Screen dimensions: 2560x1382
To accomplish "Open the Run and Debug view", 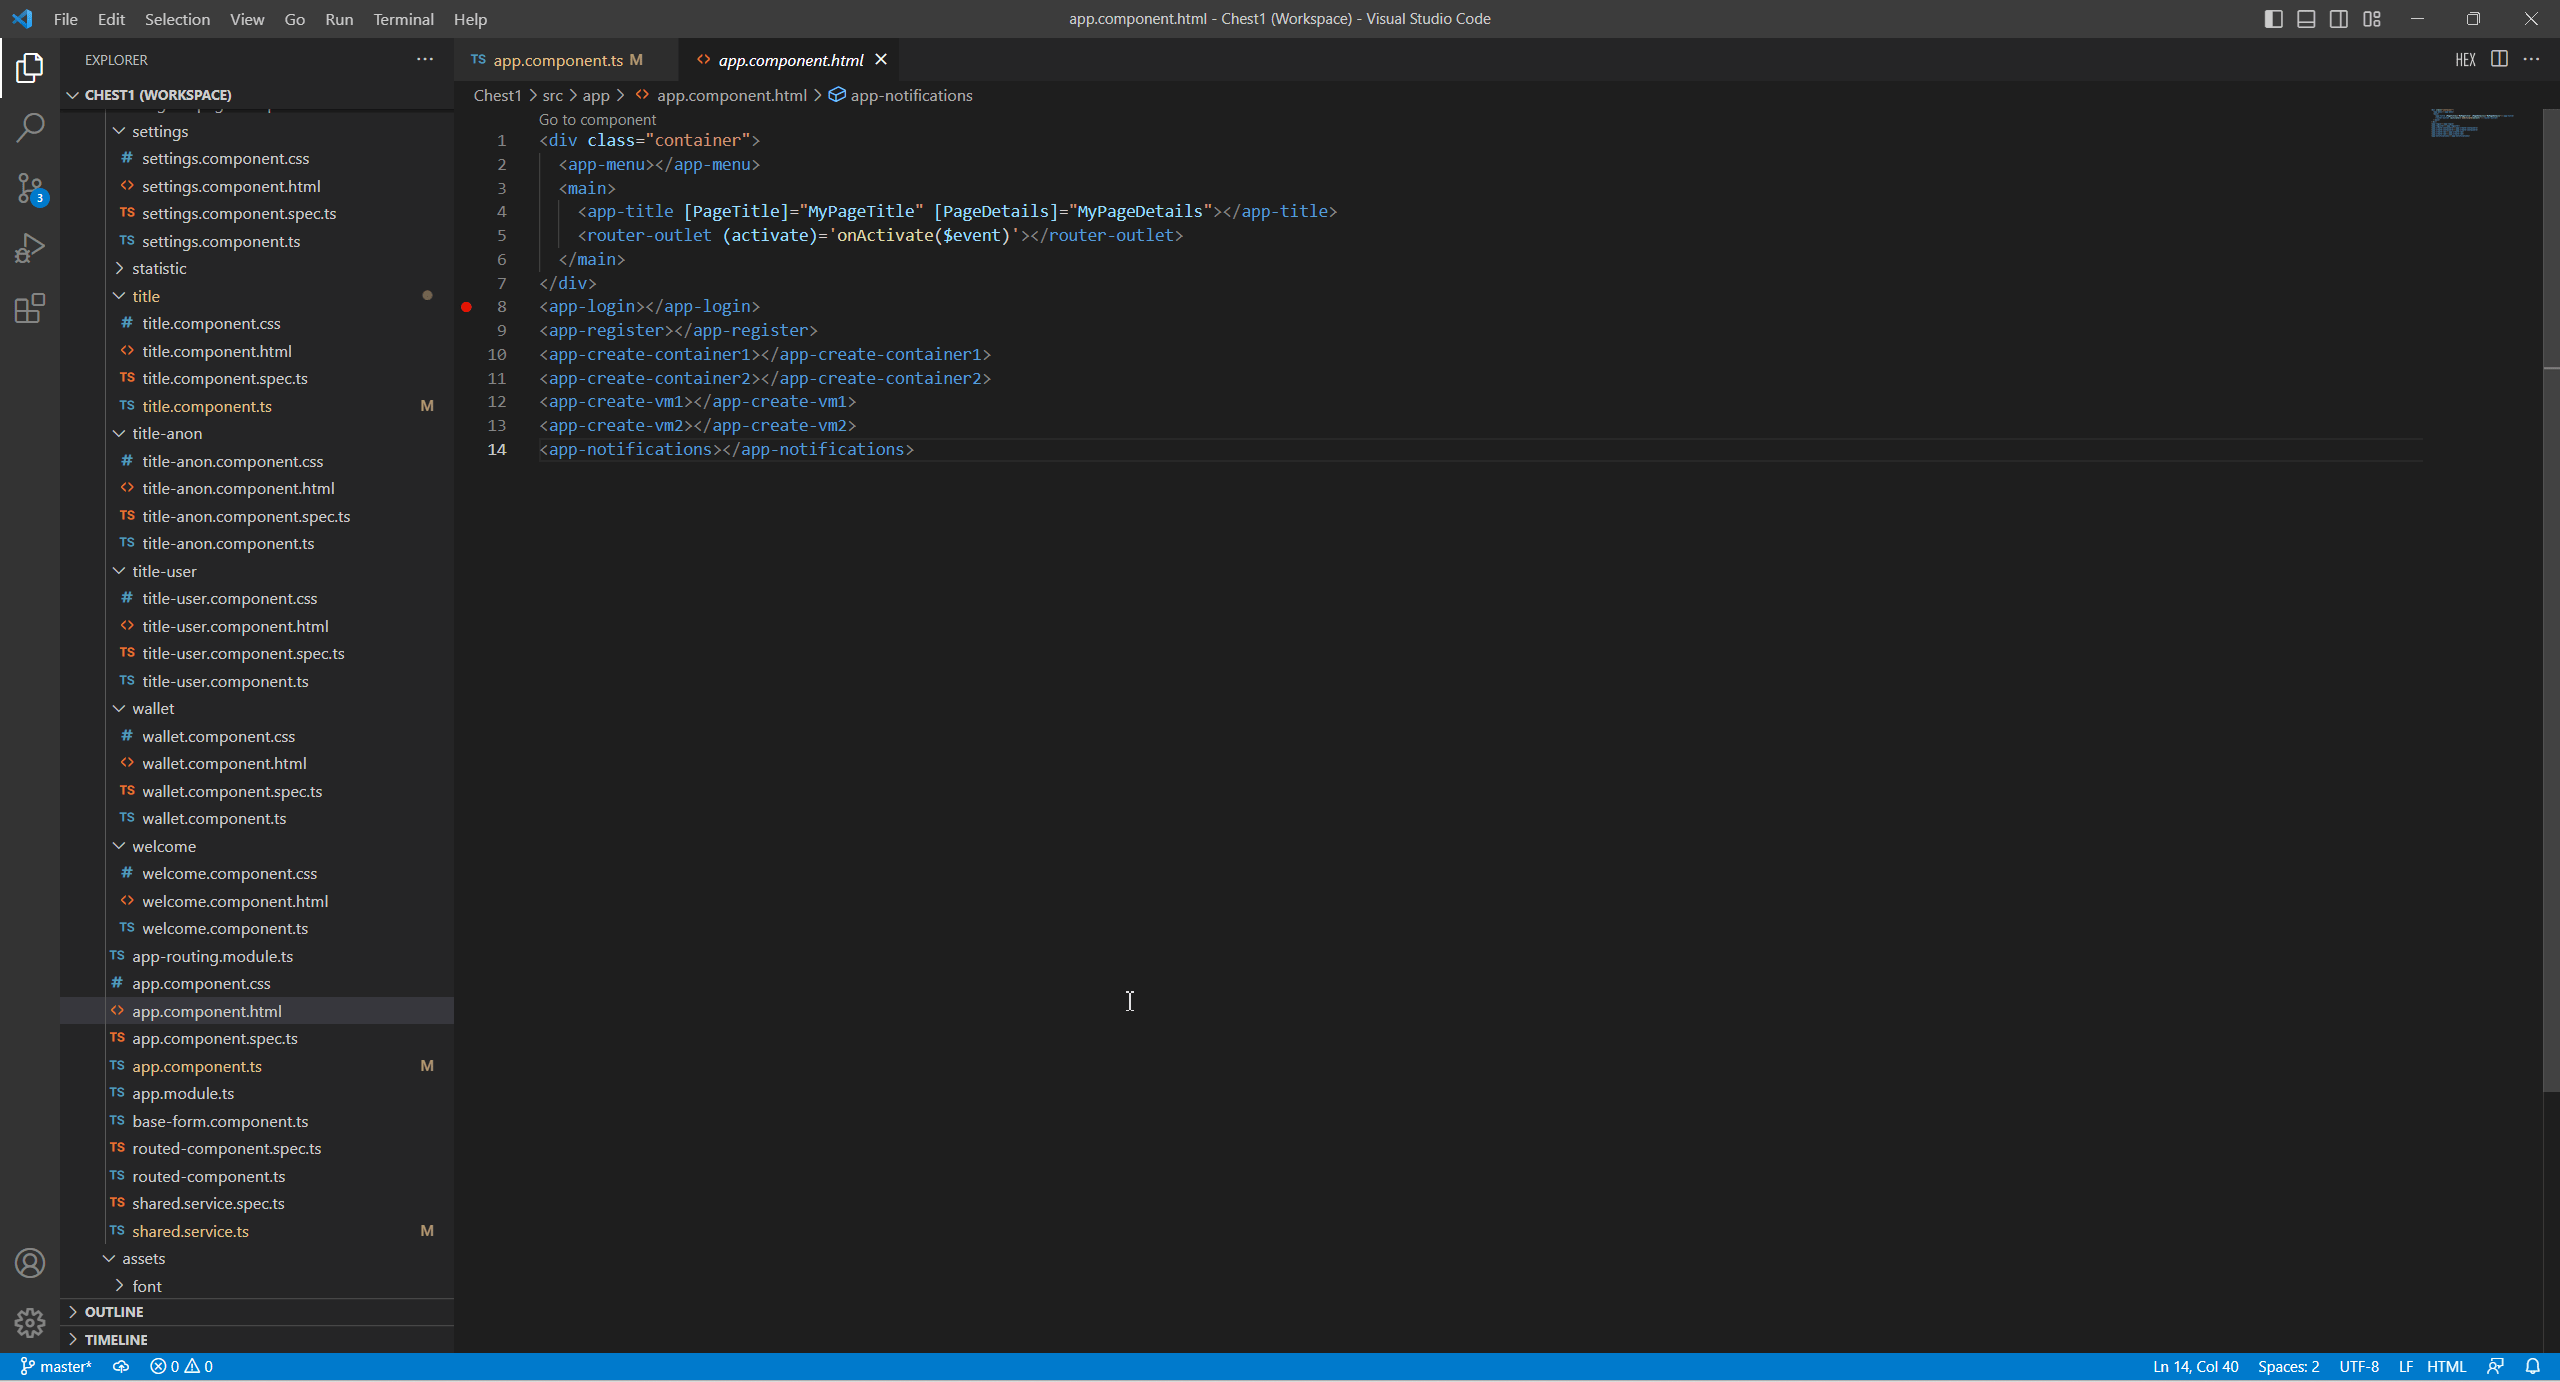I will point(29,247).
